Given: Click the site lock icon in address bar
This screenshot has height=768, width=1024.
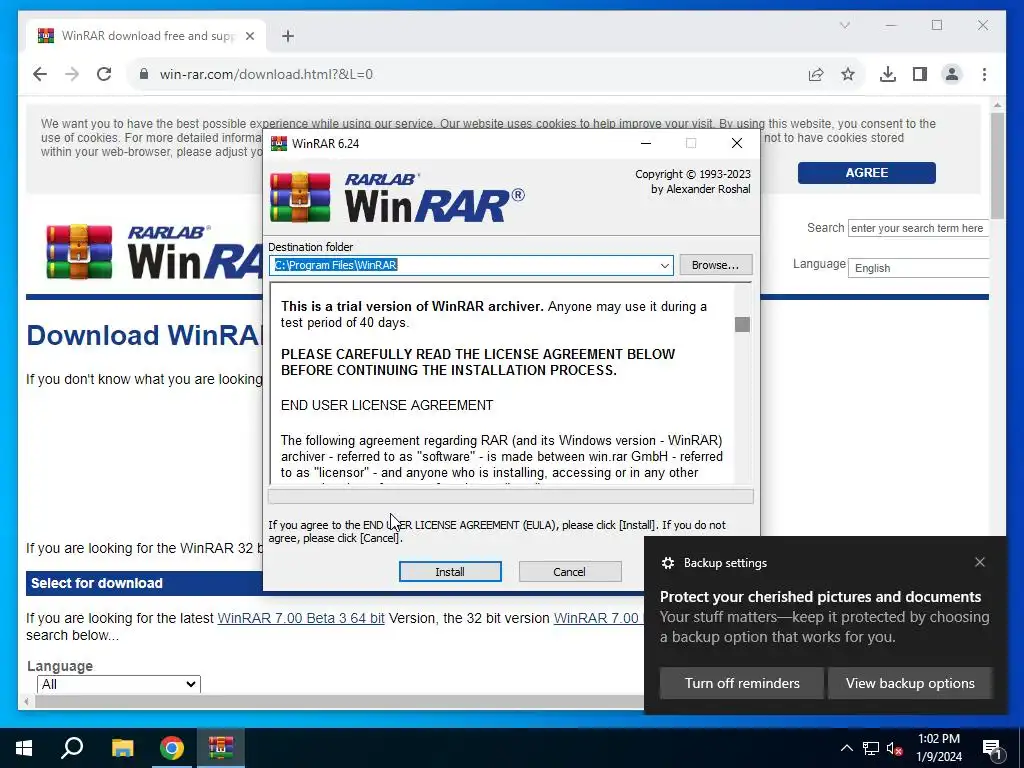Looking at the screenshot, I should click(144, 74).
